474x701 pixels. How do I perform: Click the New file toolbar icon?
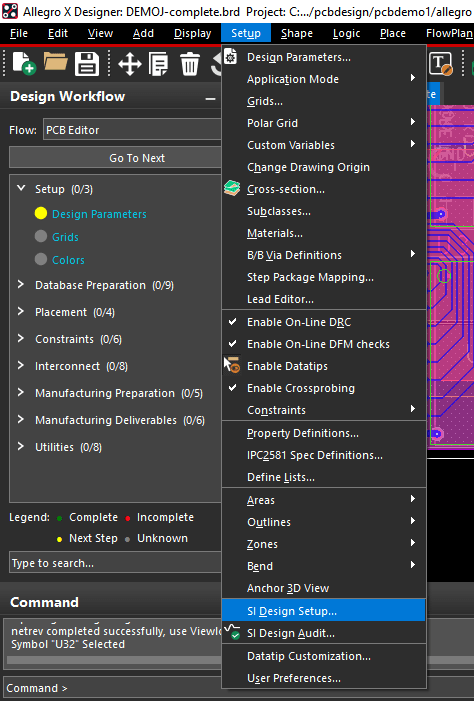(x=24, y=63)
